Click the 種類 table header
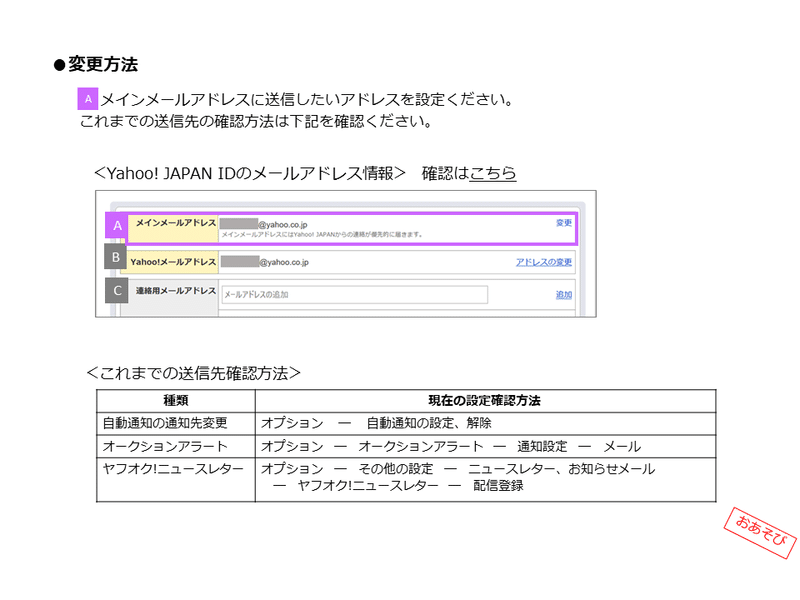Viewport: 800px width, 600px height. coord(176,401)
